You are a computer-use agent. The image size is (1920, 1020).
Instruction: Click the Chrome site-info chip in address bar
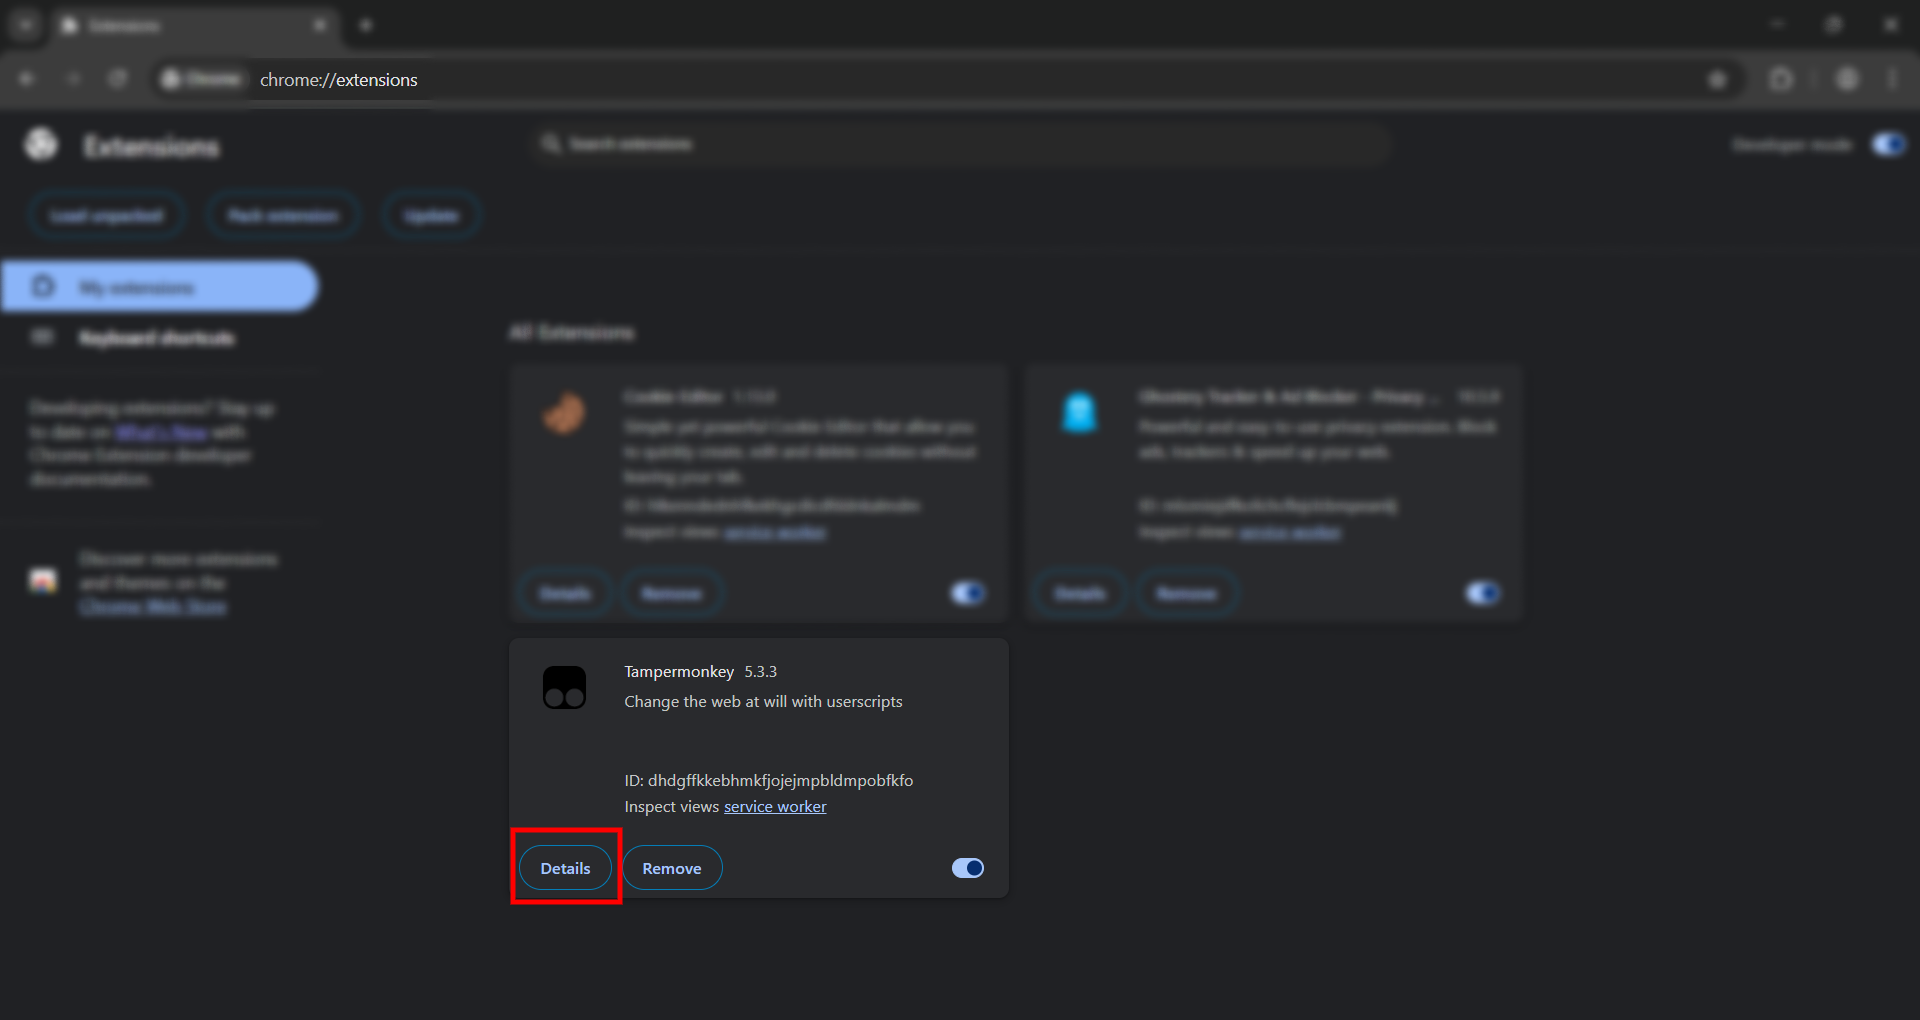pos(201,79)
